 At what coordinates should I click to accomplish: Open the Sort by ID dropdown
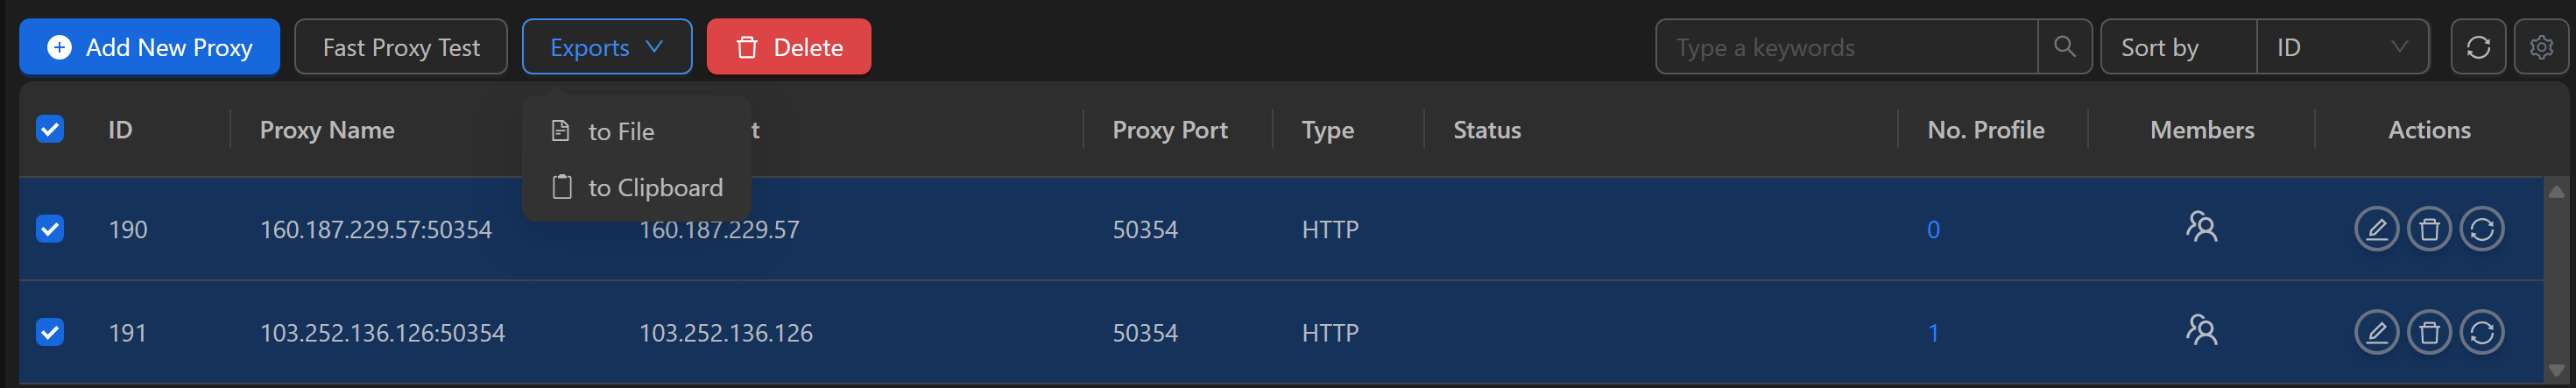2341,47
